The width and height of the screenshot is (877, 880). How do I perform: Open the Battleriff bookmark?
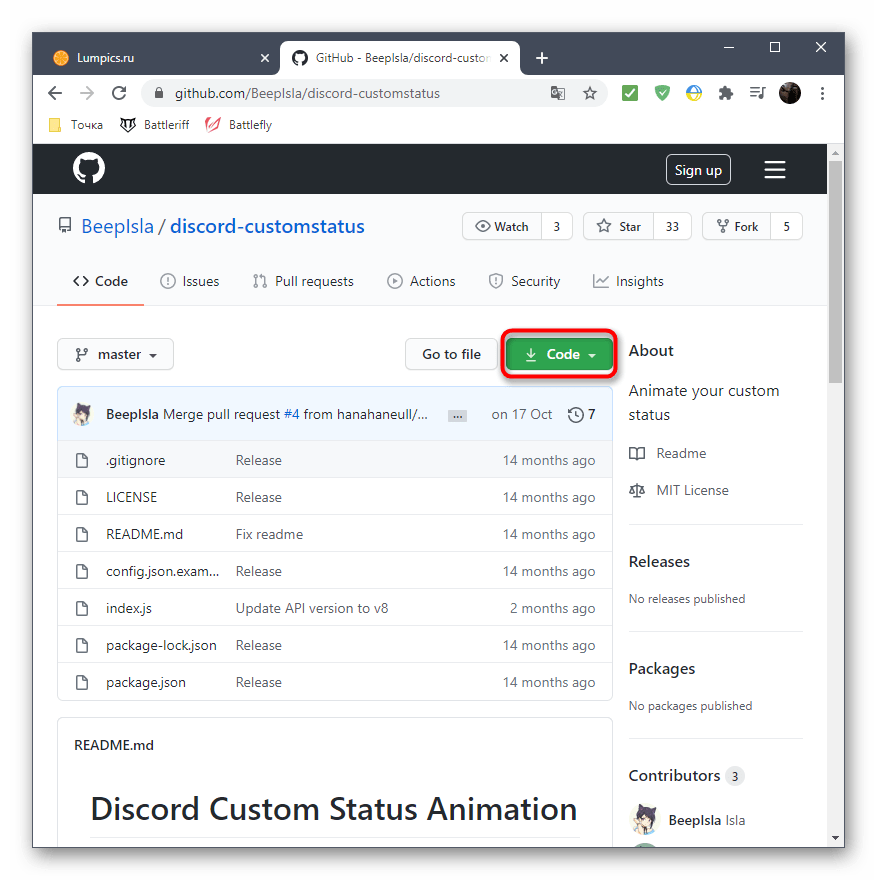(154, 125)
